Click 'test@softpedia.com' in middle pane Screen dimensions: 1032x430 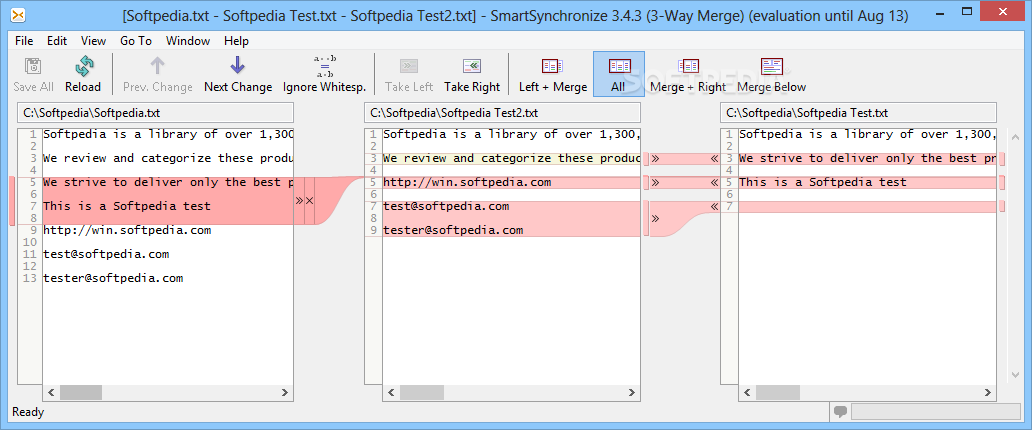point(446,206)
